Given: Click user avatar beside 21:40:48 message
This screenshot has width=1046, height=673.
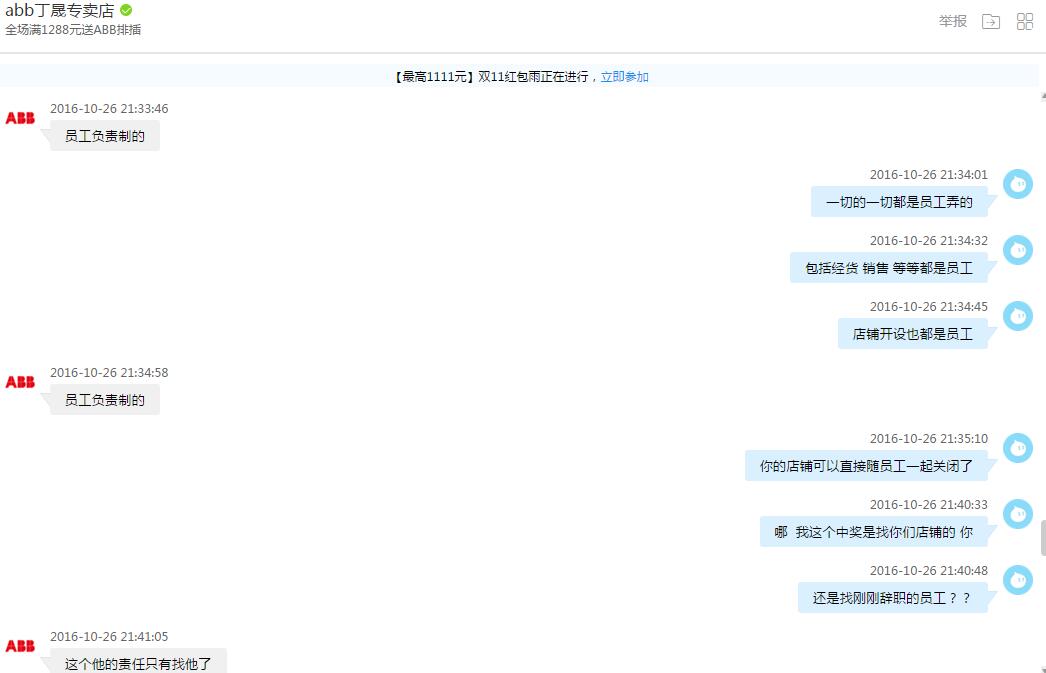Looking at the screenshot, I should (1018, 580).
